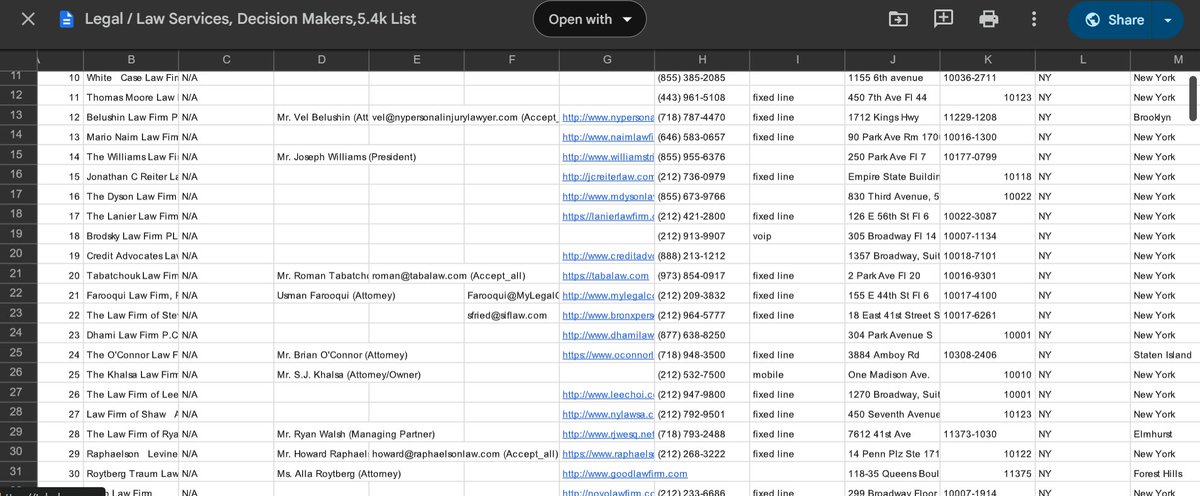The width and height of the screenshot is (1200, 496).
Task: Print the document using the printer icon
Action: 989,19
